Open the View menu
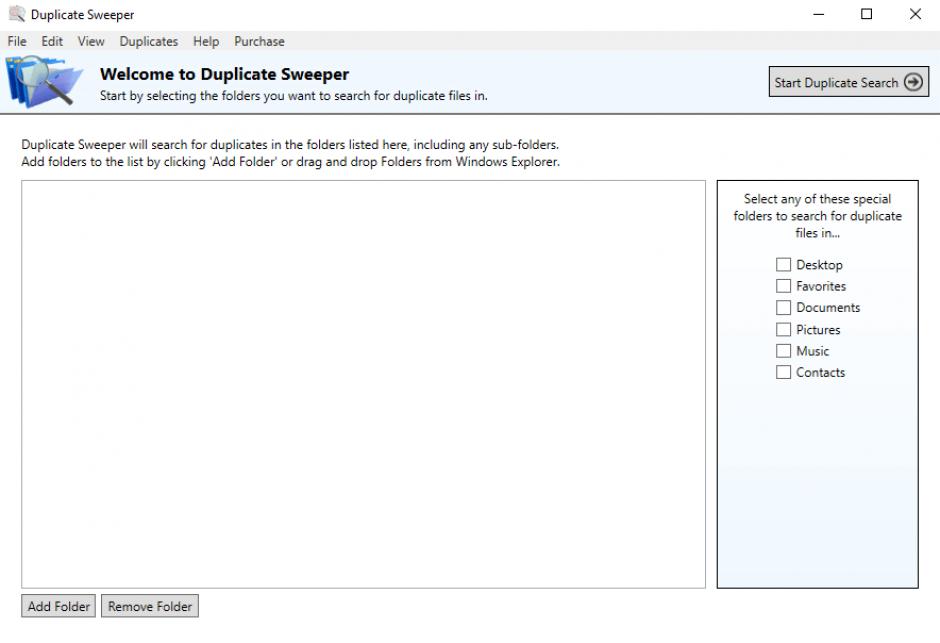The image size is (940, 643). (91, 41)
